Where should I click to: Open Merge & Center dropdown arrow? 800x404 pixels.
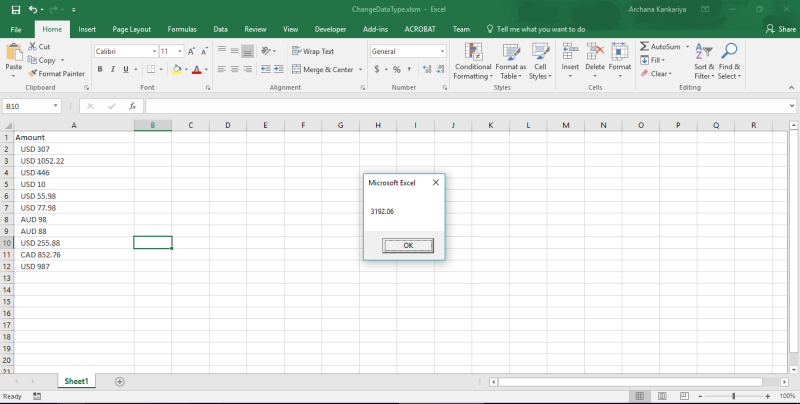click(360, 69)
